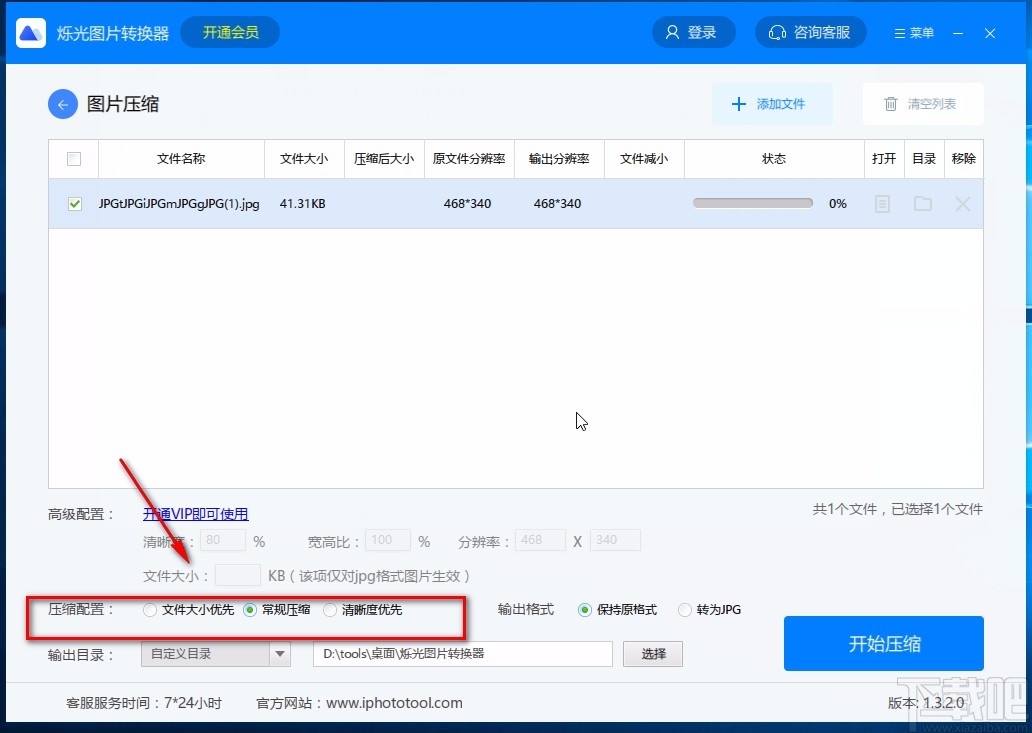Select the 文件大小优先 compression option
Image resolution: width=1032 pixels, height=733 pixels.
[x=150, y=610]
